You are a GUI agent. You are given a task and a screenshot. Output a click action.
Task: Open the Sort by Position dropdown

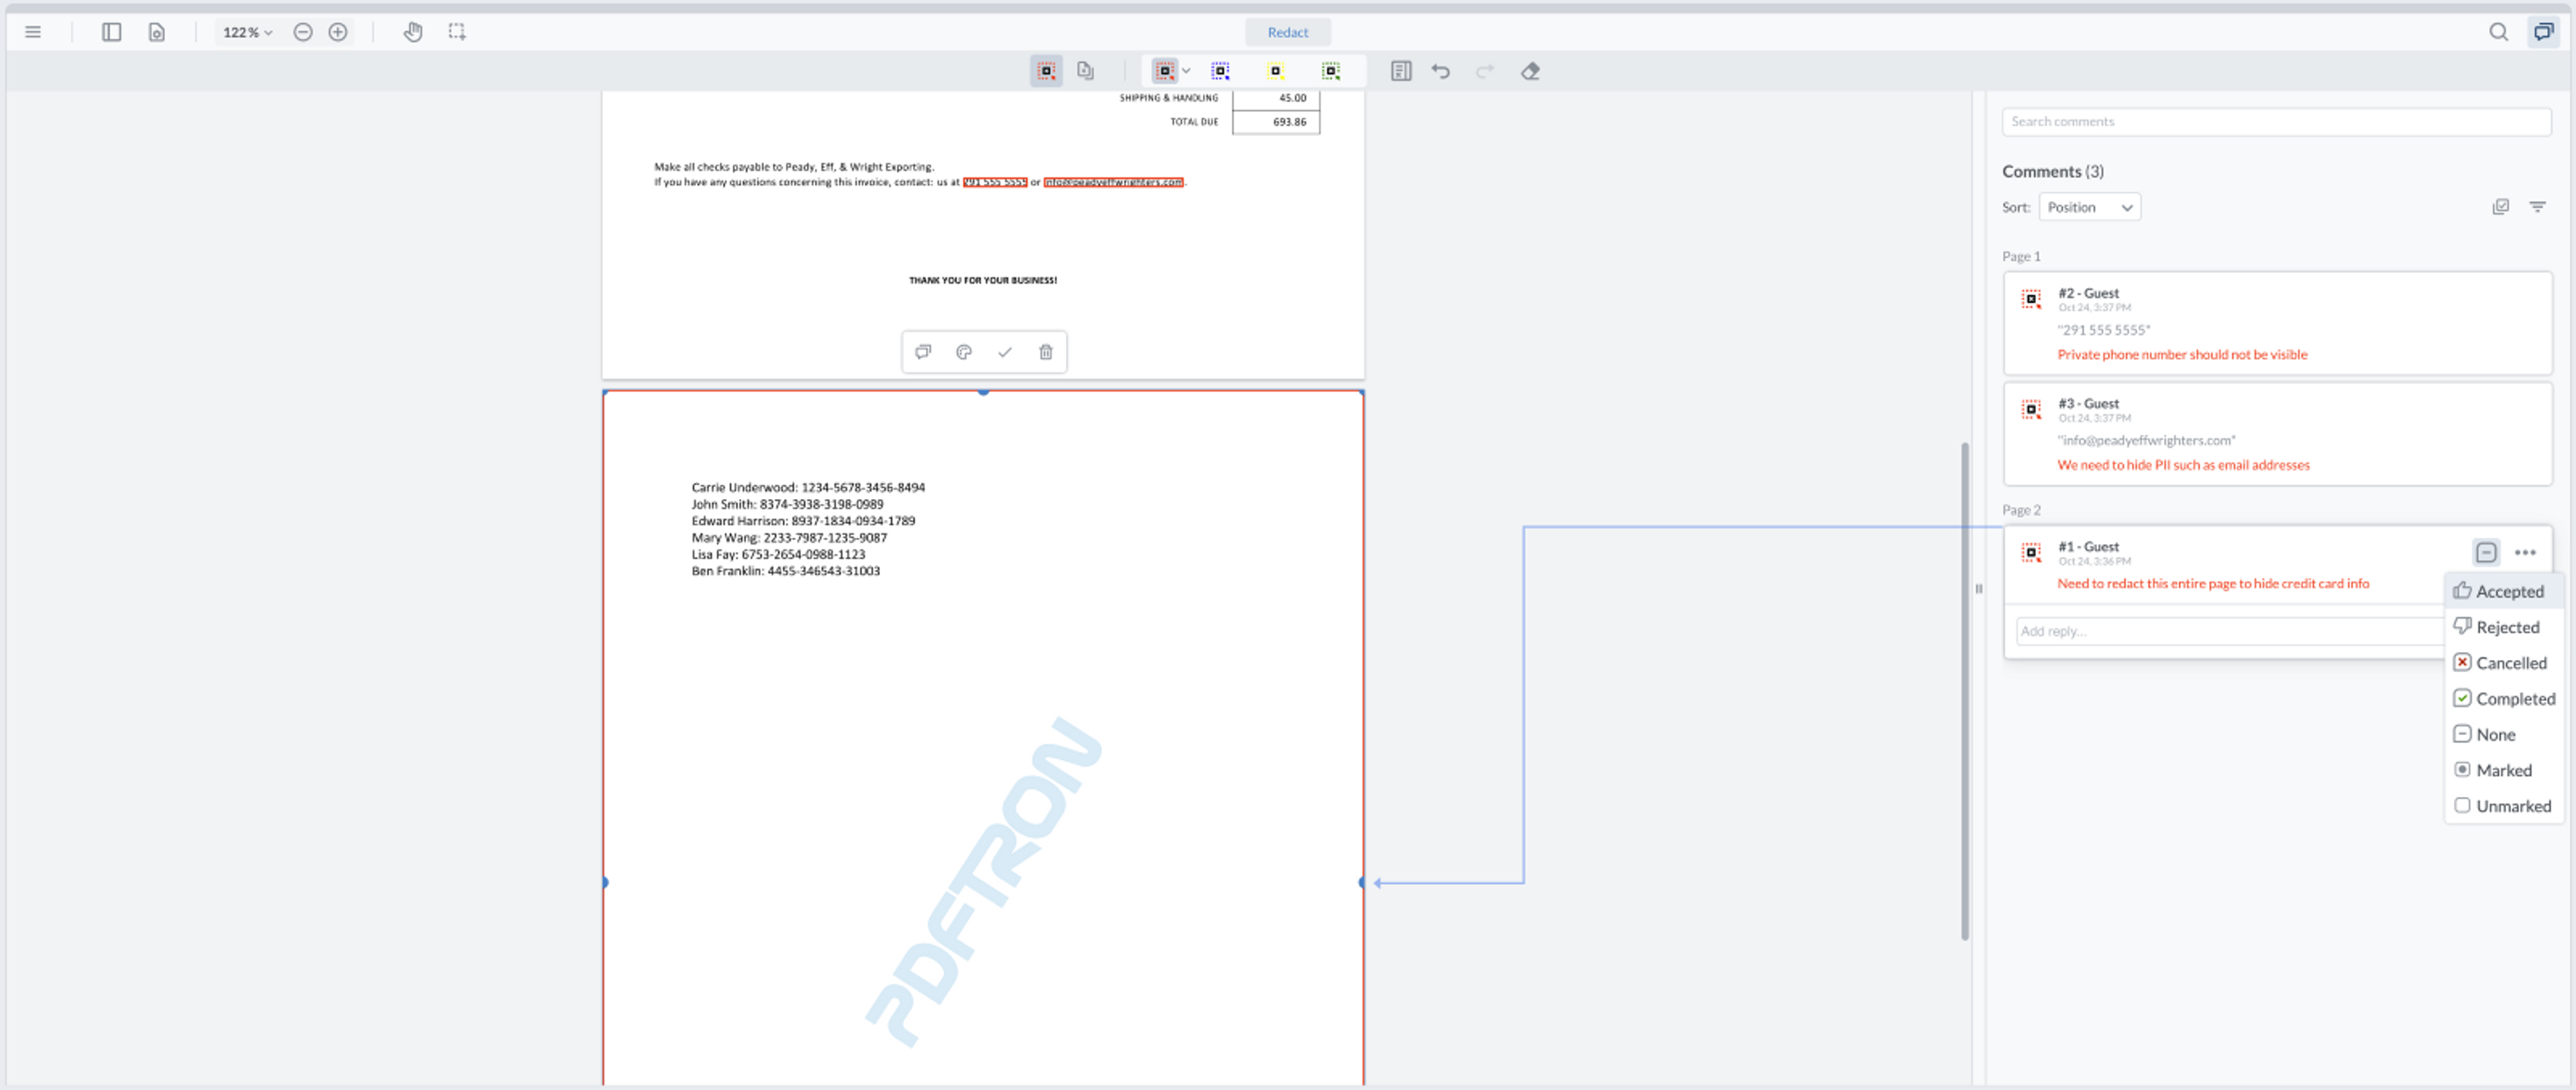click(2088, 207)
